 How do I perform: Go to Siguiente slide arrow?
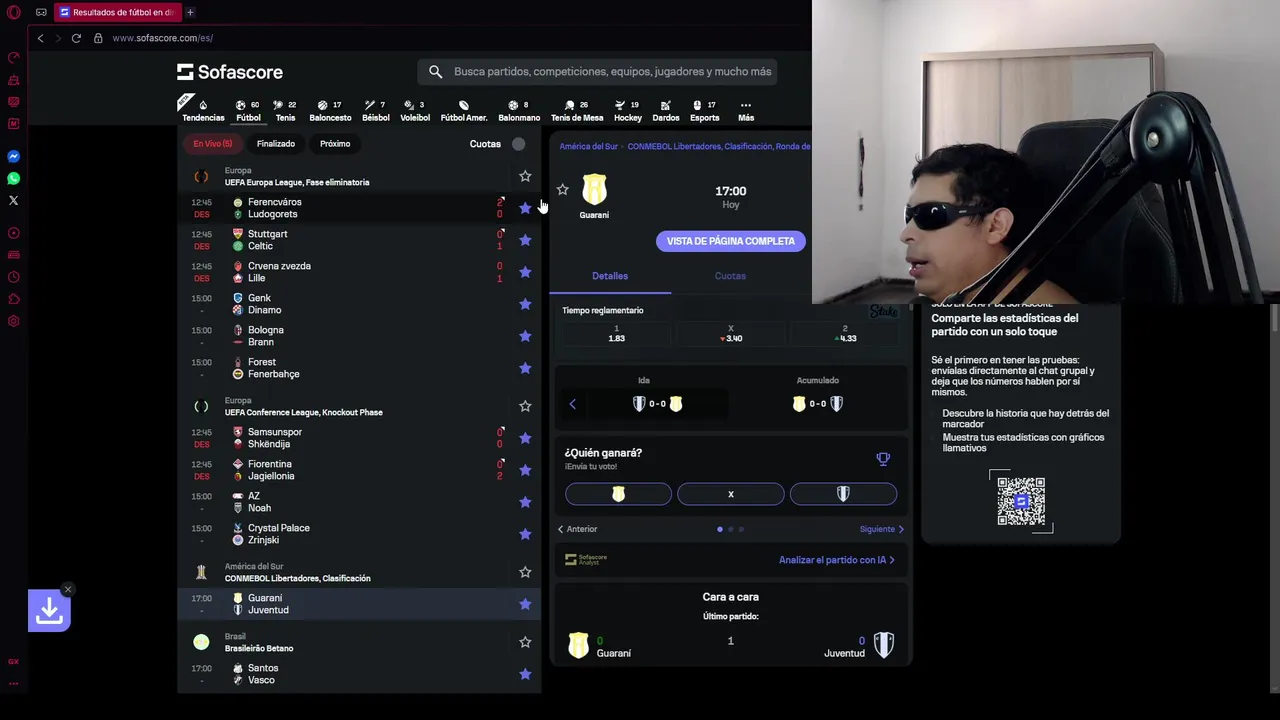coord(882,529)
